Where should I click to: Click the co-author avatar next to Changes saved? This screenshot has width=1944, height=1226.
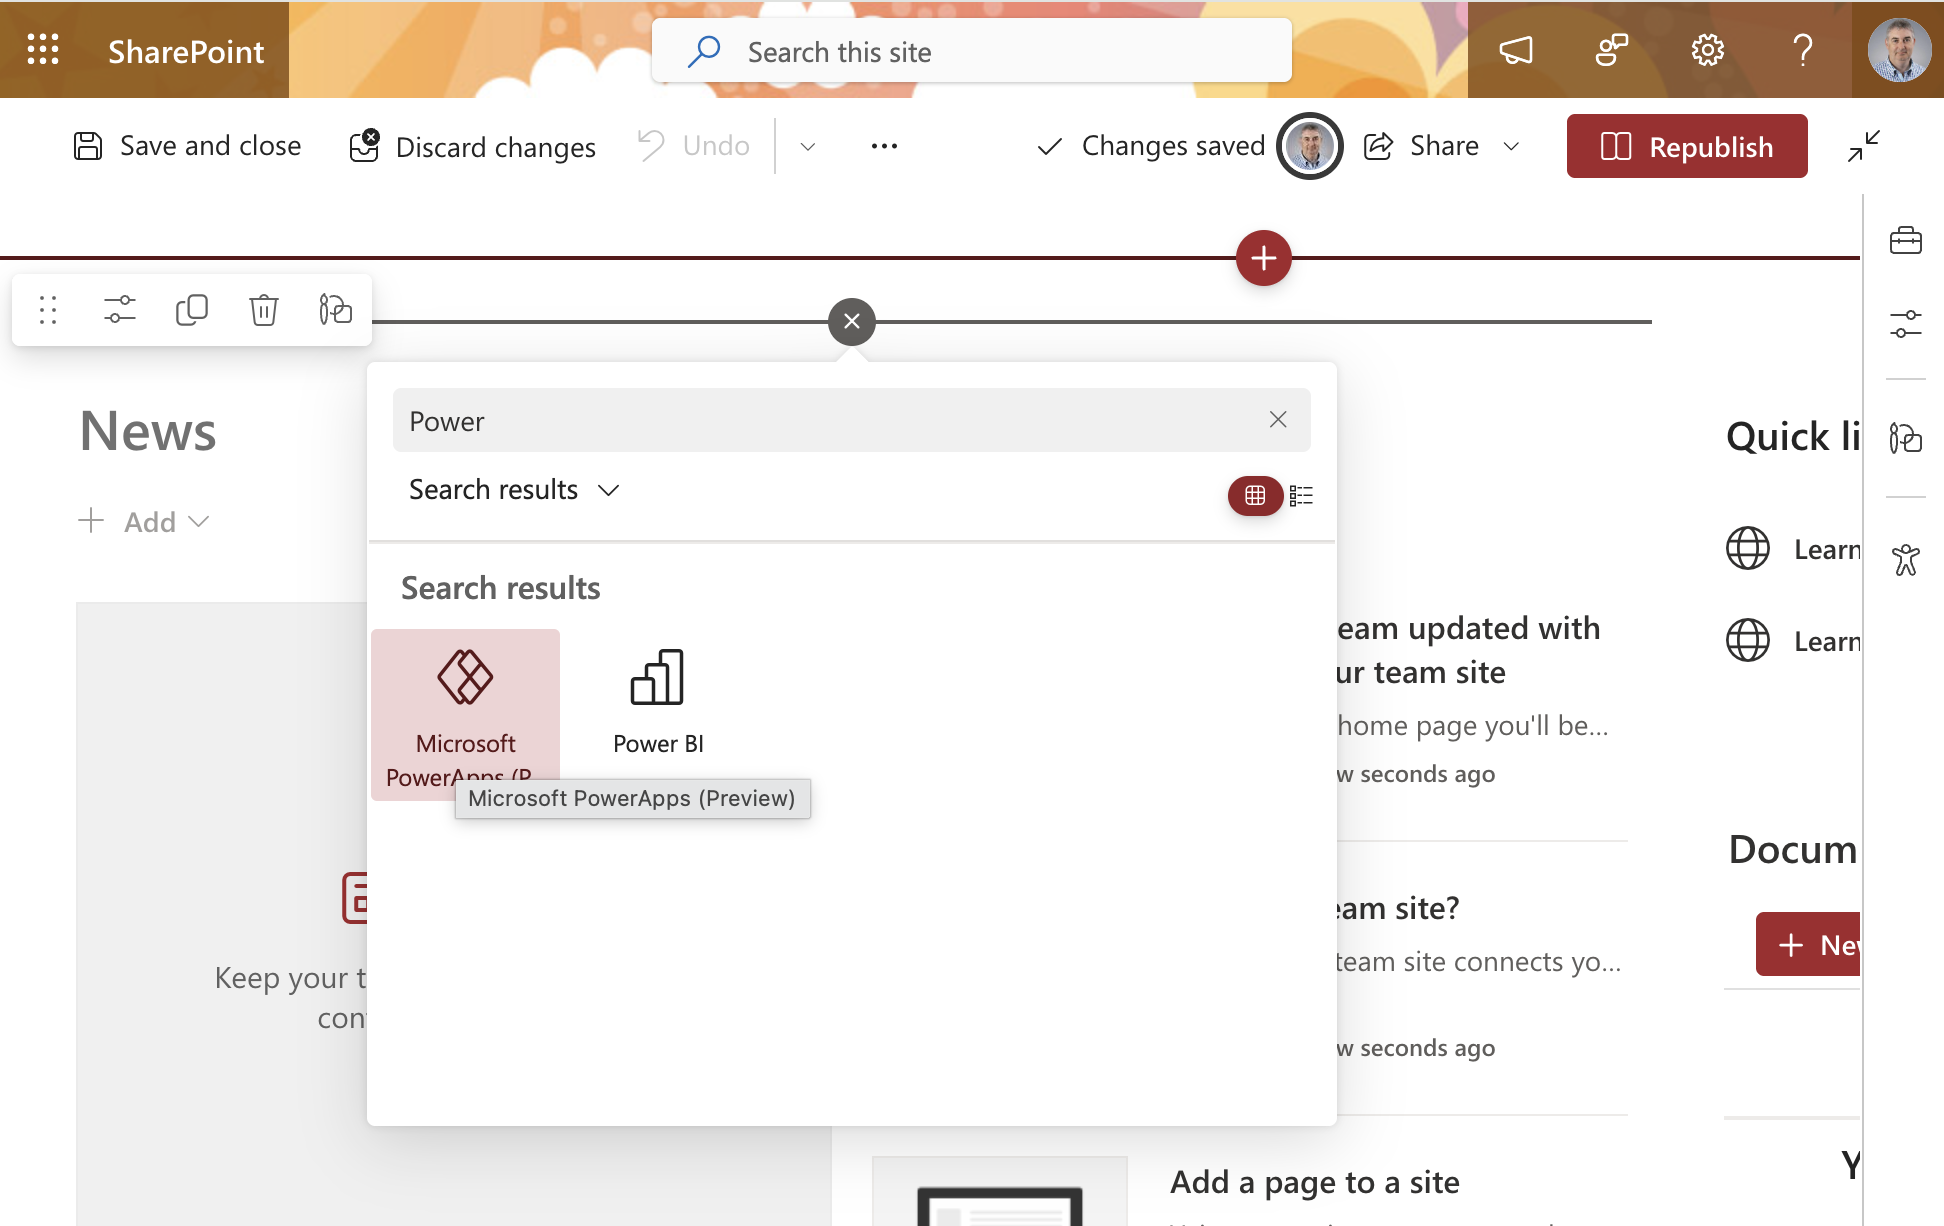pos(1310,146)
